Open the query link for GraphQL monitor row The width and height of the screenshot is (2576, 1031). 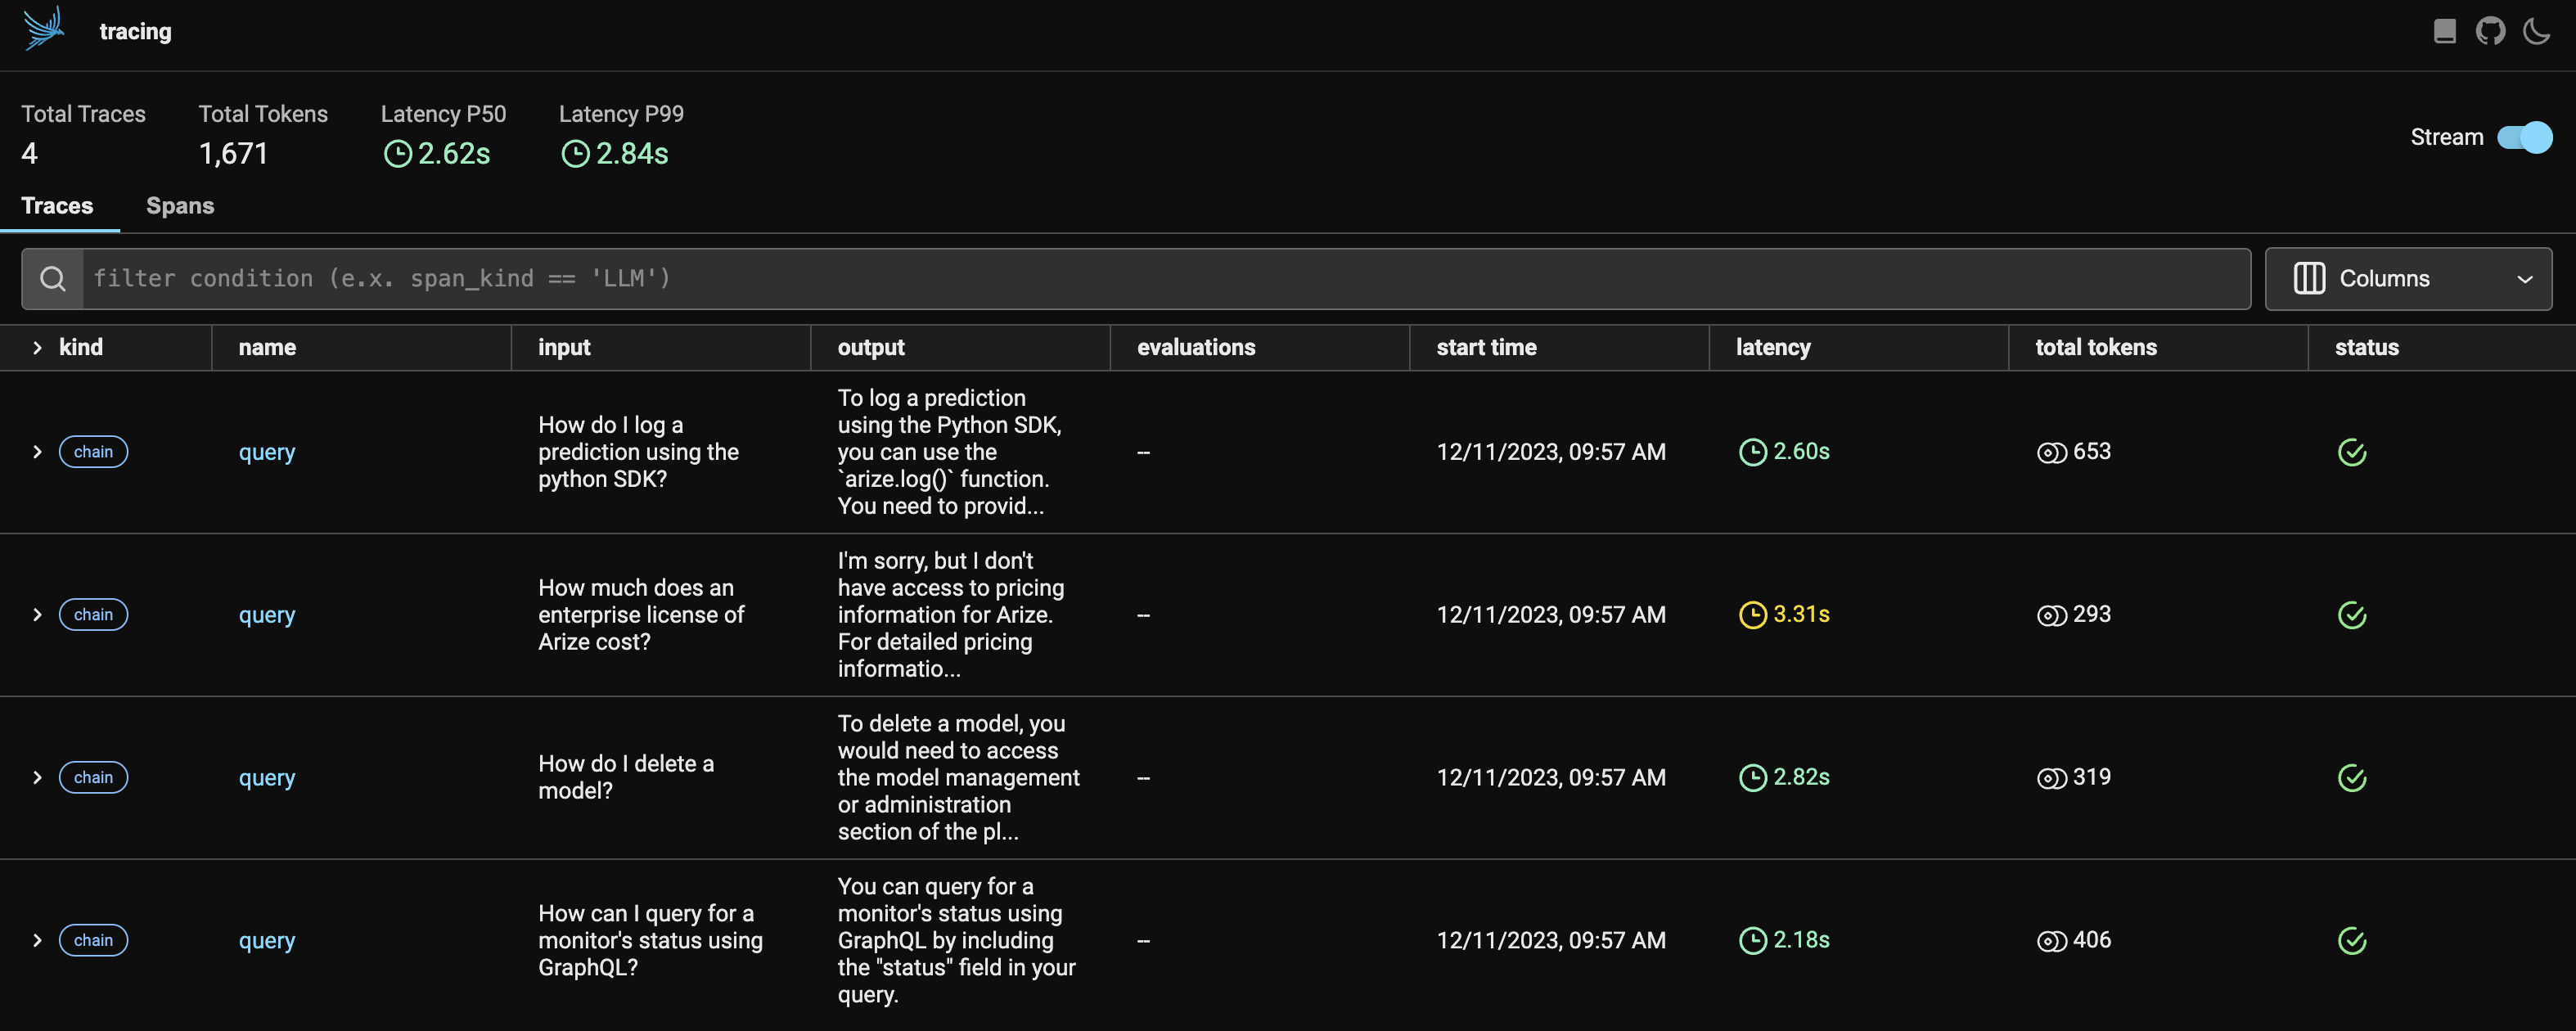pyautogui.click(x=267, y=942)
